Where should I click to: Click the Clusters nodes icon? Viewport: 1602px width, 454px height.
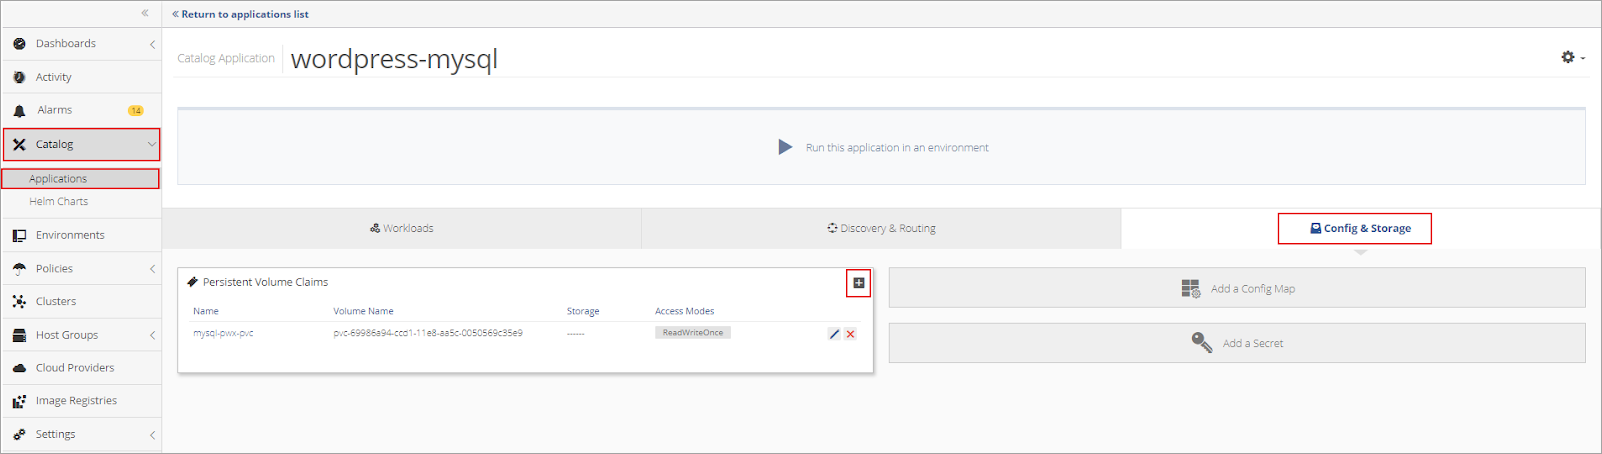tap(19, 302)
